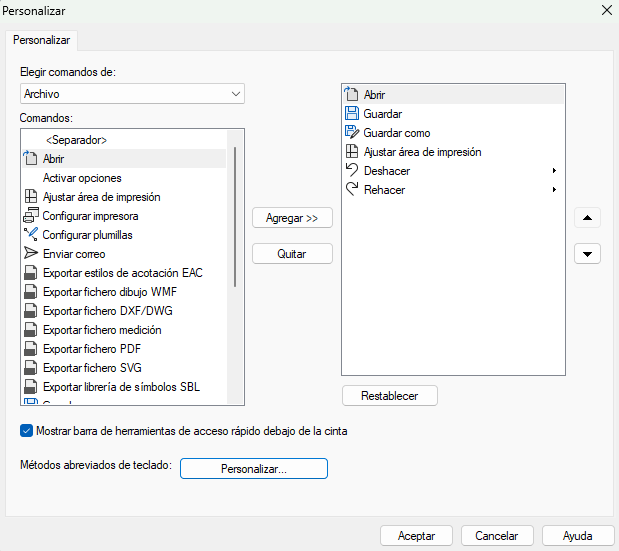
Task: Move selected command down with arrow button
Action: click(x=587, y=253)
